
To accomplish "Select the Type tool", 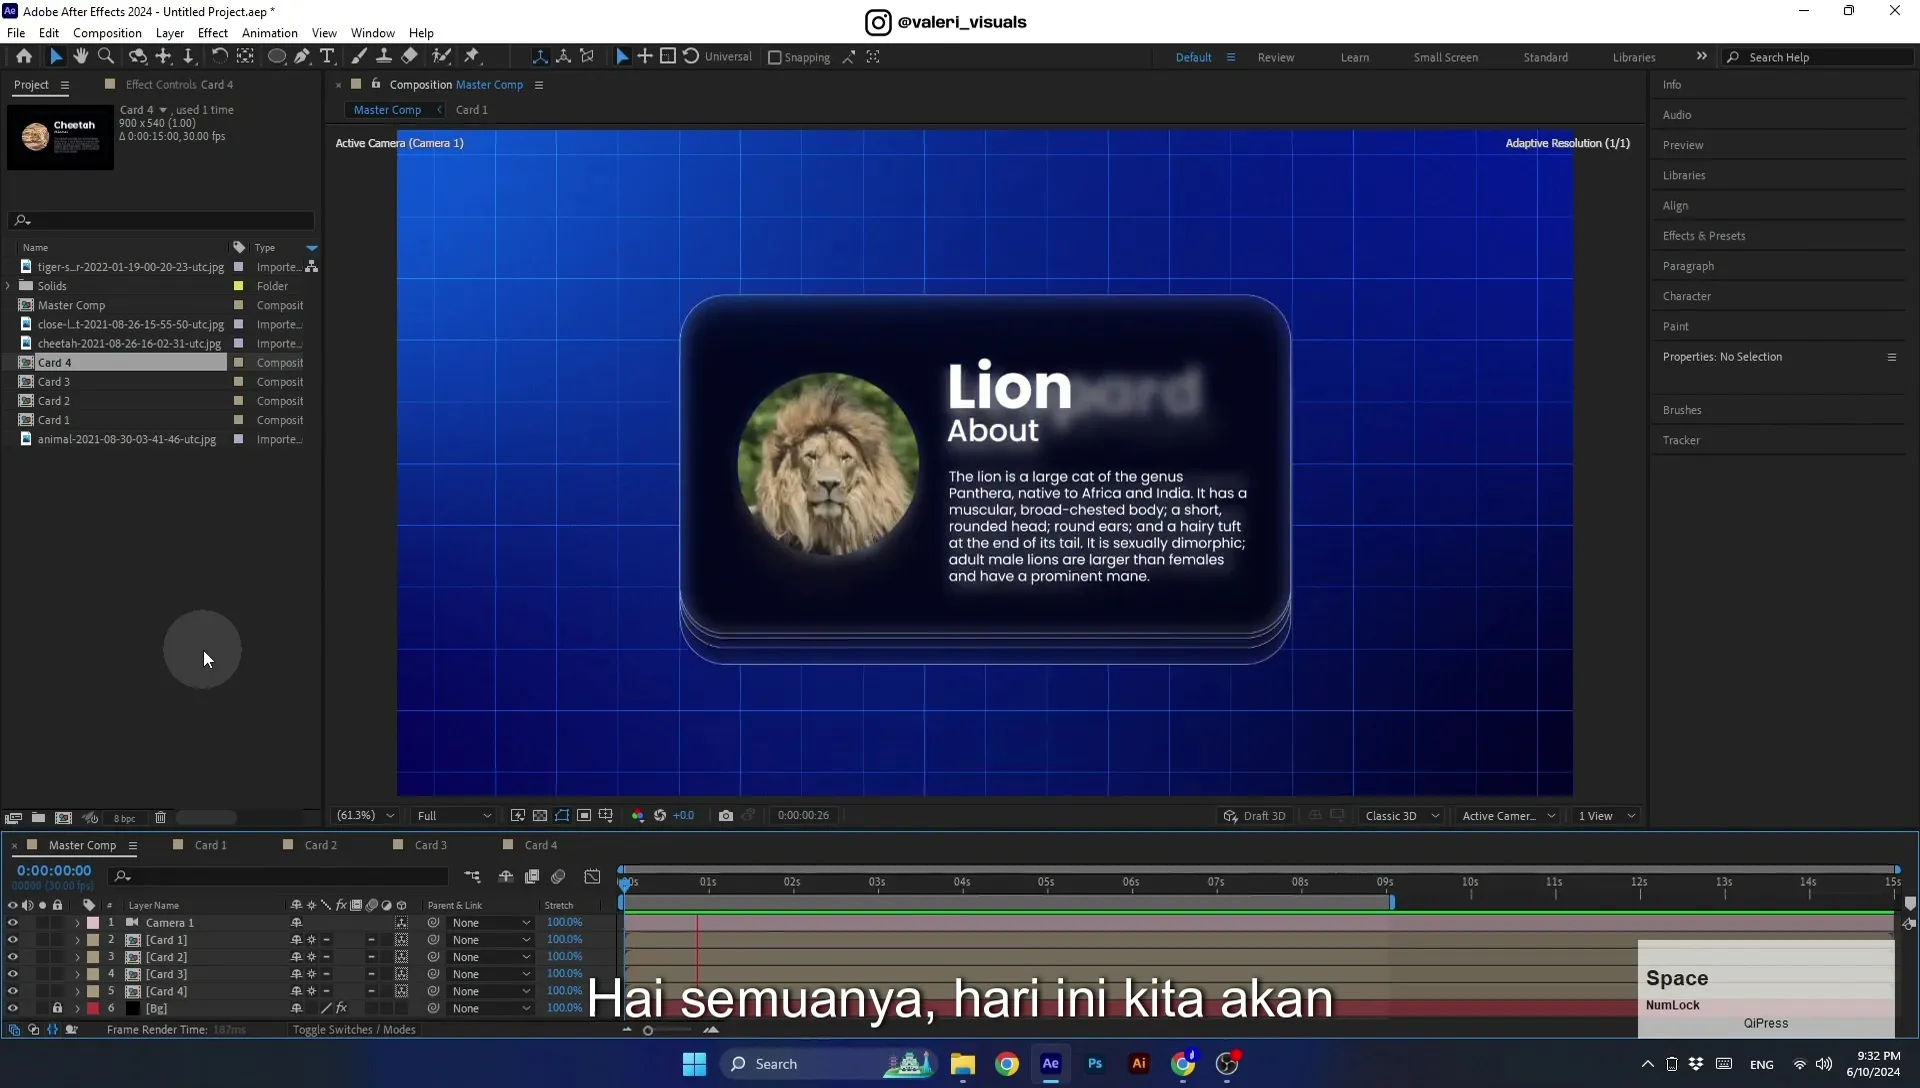I will [327, 57].
